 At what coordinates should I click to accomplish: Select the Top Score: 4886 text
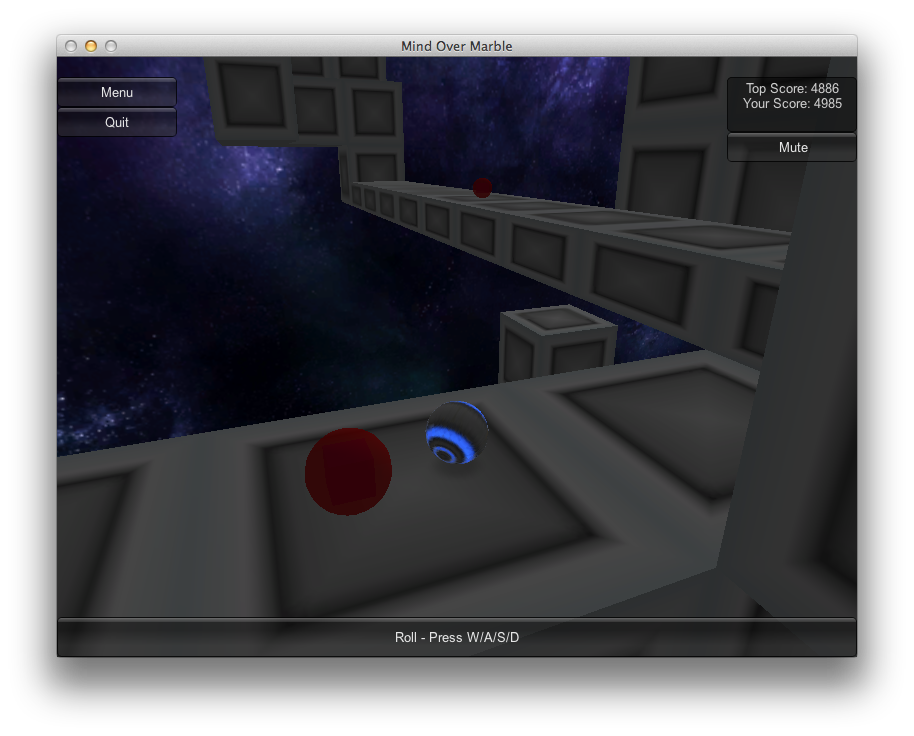coord(792,89)
